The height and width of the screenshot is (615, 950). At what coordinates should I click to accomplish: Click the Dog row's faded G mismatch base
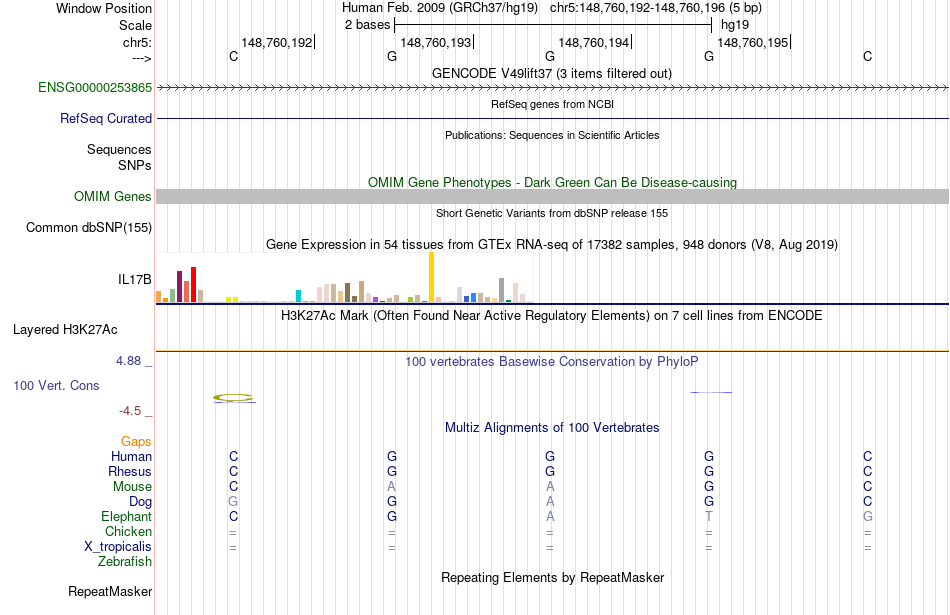pos(233,502)
